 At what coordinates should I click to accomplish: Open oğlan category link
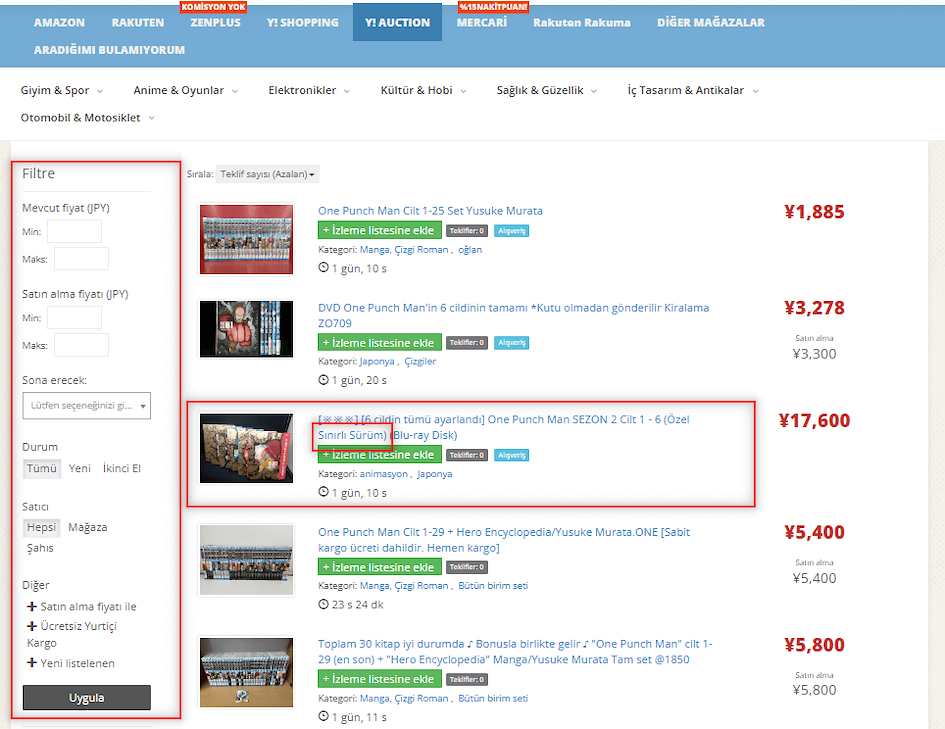coord(469,250)
